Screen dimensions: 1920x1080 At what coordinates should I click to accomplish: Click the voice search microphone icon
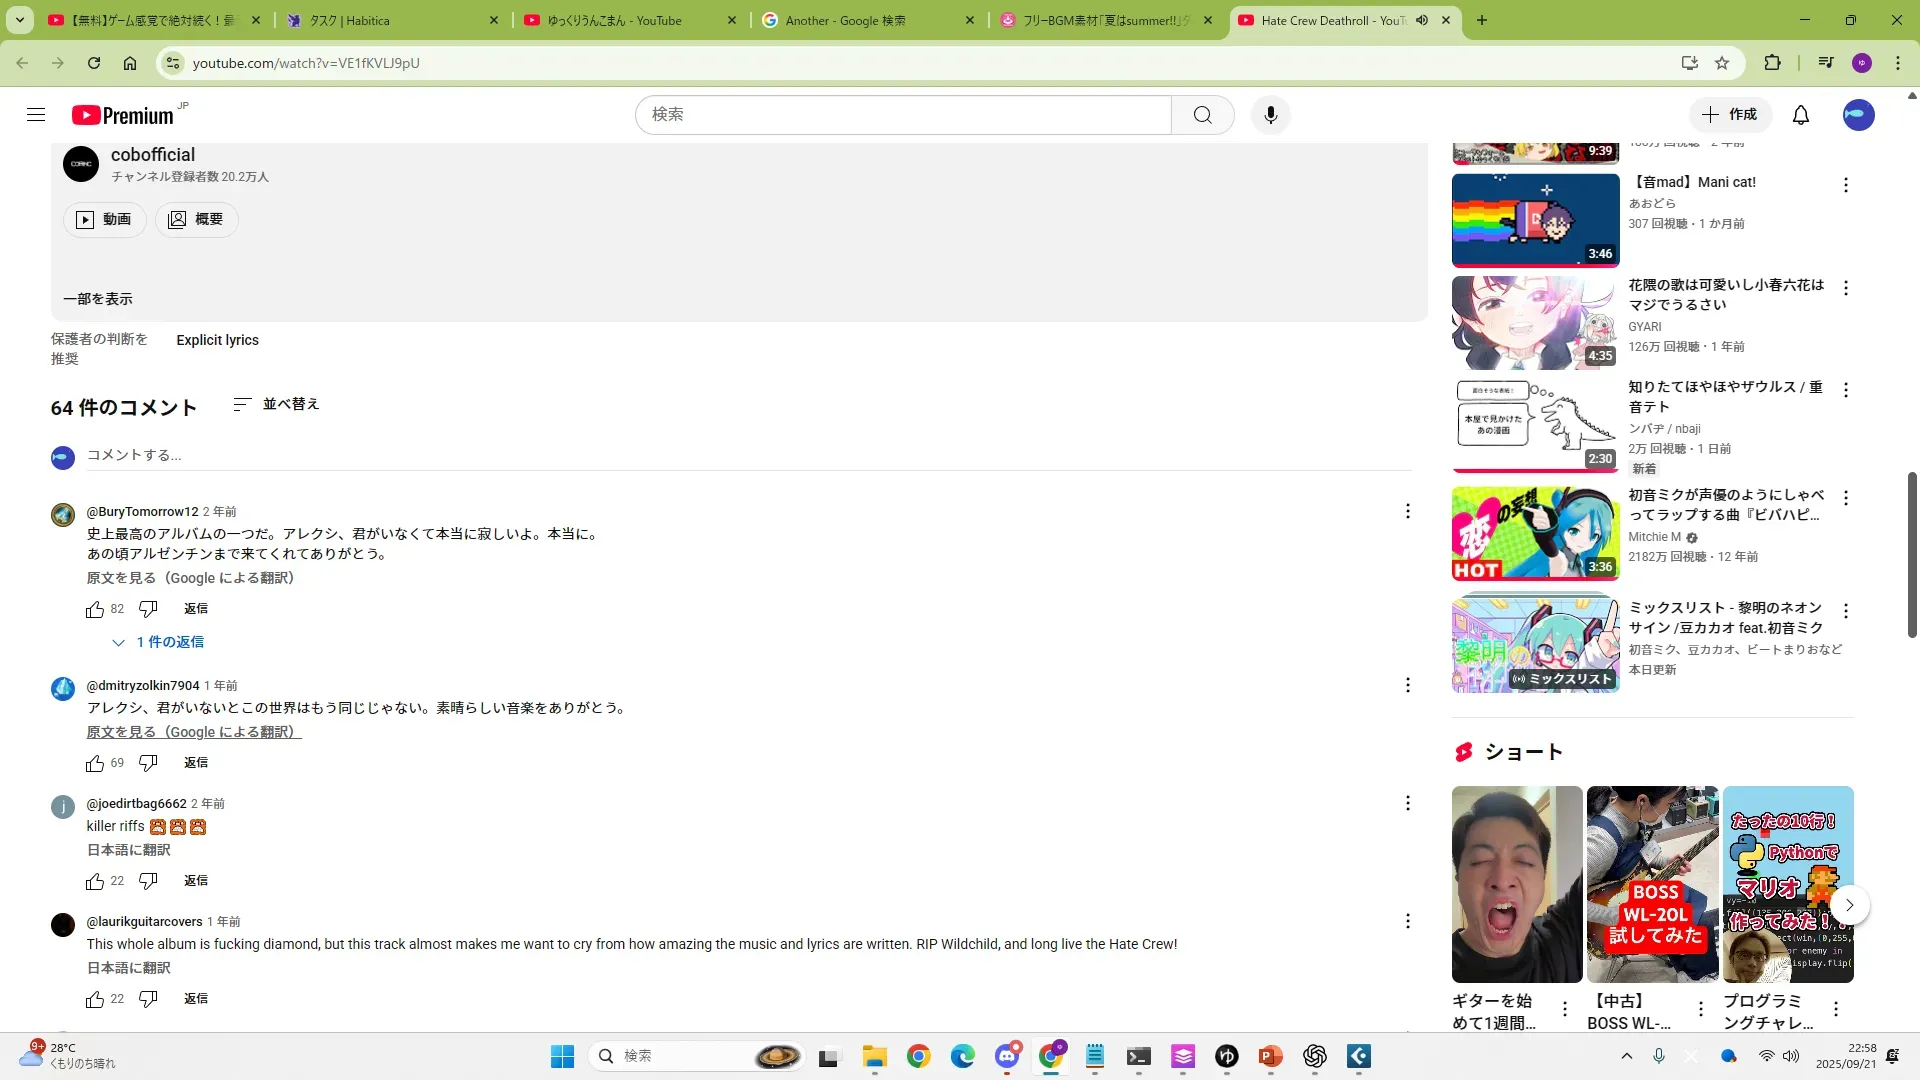coord(1270,115)
